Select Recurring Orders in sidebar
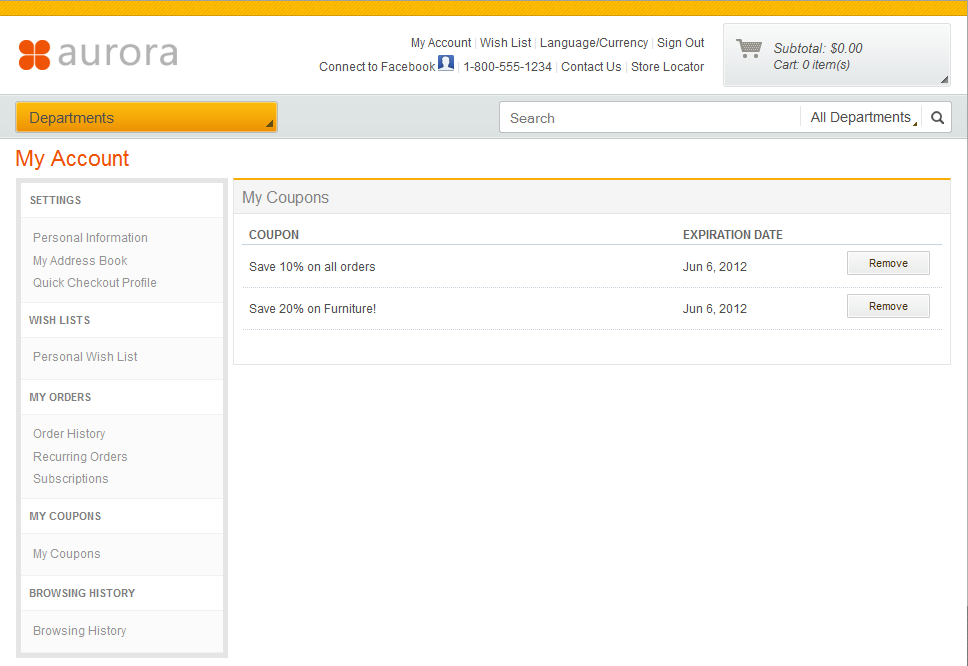Screen dimensions: 968x666 click(80, 457)
